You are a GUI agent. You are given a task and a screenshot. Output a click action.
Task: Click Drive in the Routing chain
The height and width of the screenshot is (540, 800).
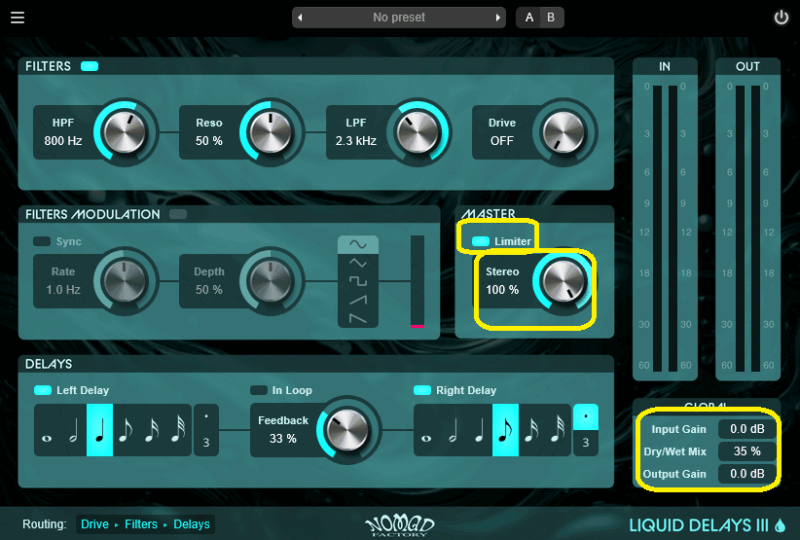coord(95,524)
